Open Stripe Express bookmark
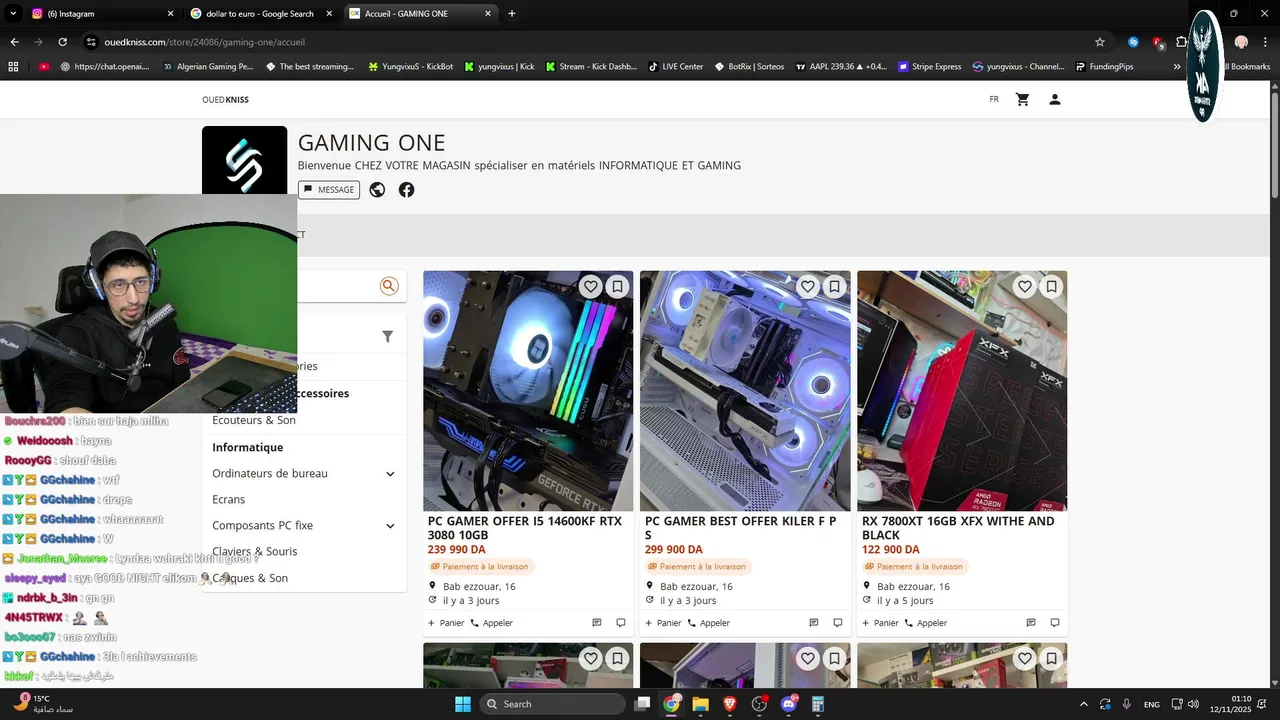Image resolution: width=1280 pixels, height=720 pixels. click(x=929, y=67)
